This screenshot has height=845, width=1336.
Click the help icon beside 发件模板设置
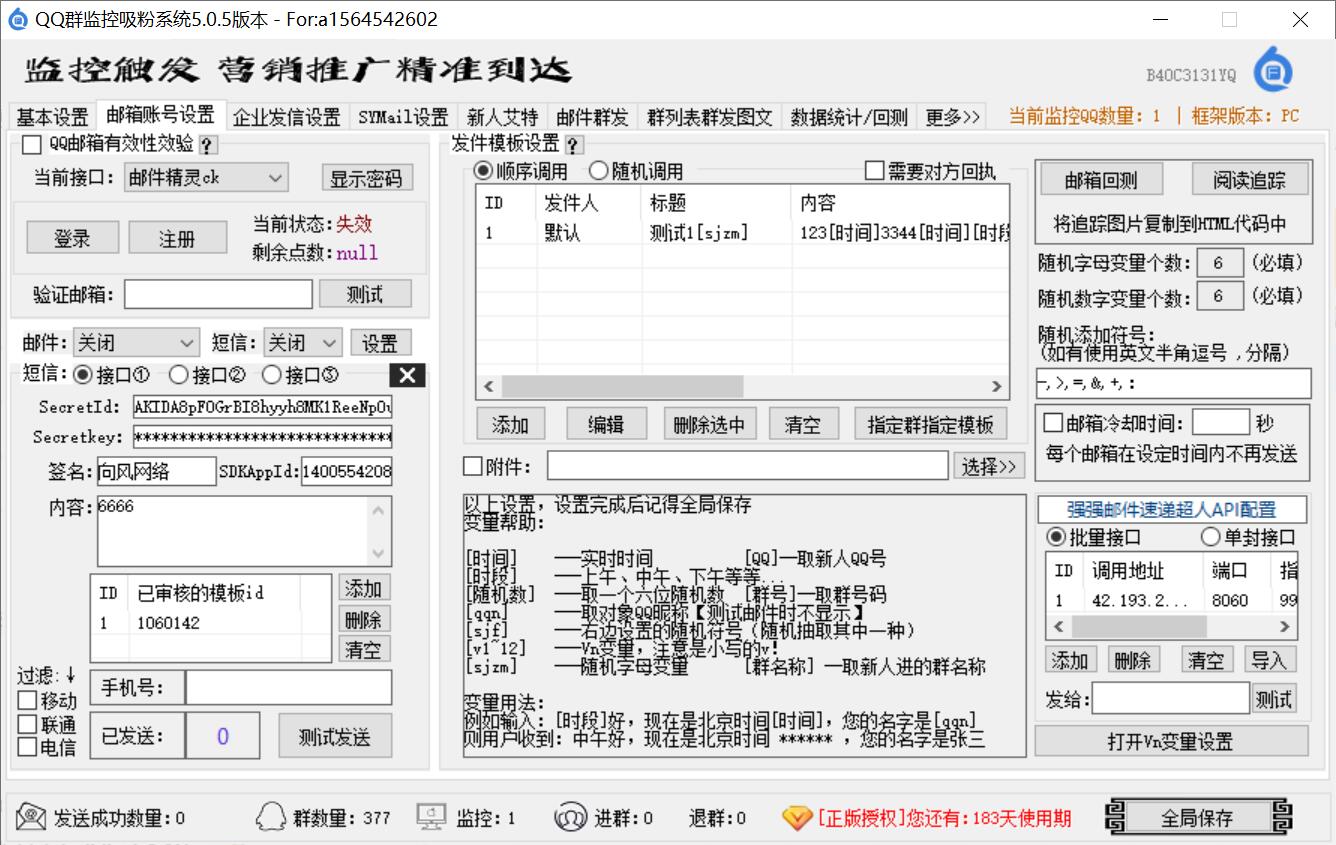coord(573,146)
